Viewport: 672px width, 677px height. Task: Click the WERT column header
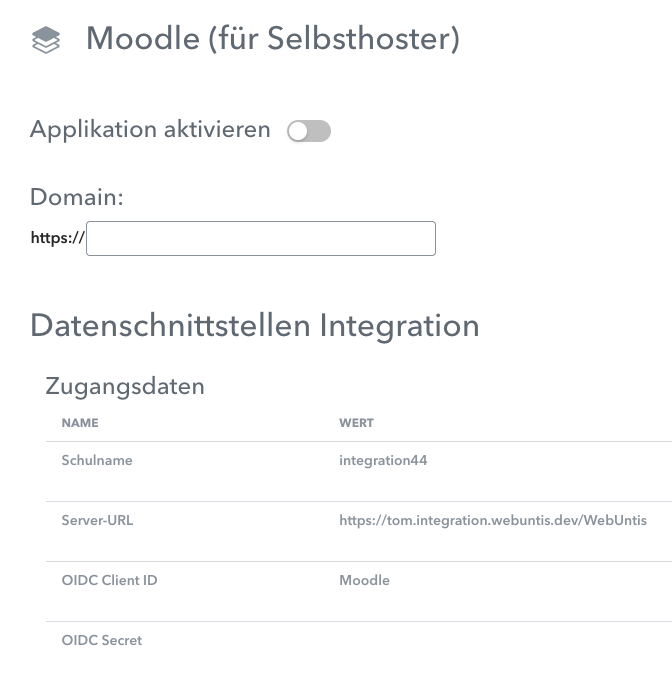pos(356,423)
